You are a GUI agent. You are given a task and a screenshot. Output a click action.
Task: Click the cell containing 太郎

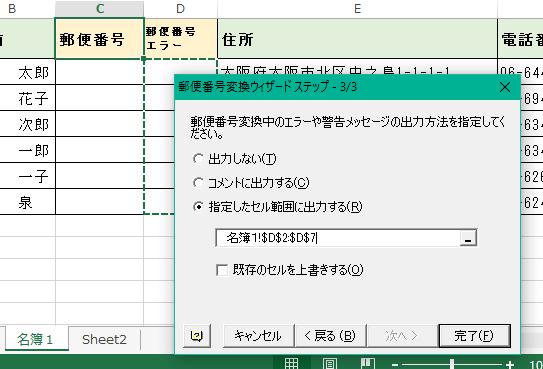(x=27, y=72)
